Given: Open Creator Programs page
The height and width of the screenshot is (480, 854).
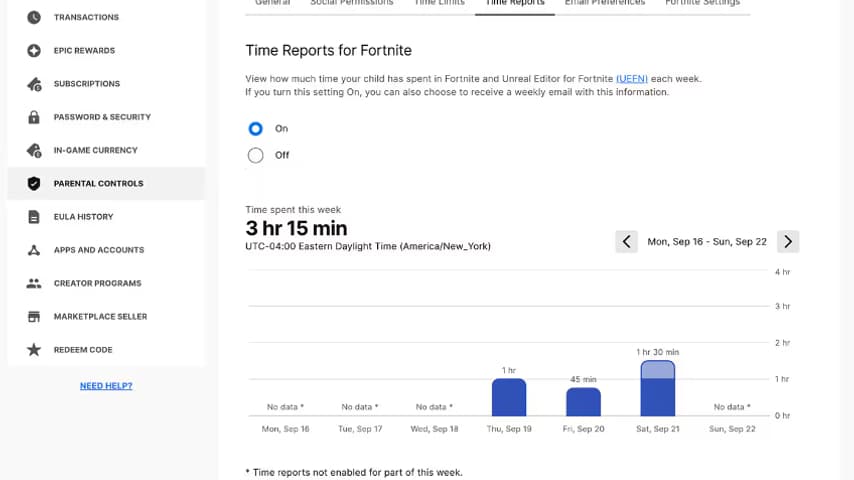Looking at the screenshot, I should pyautogui.click(x=107, y=283).
